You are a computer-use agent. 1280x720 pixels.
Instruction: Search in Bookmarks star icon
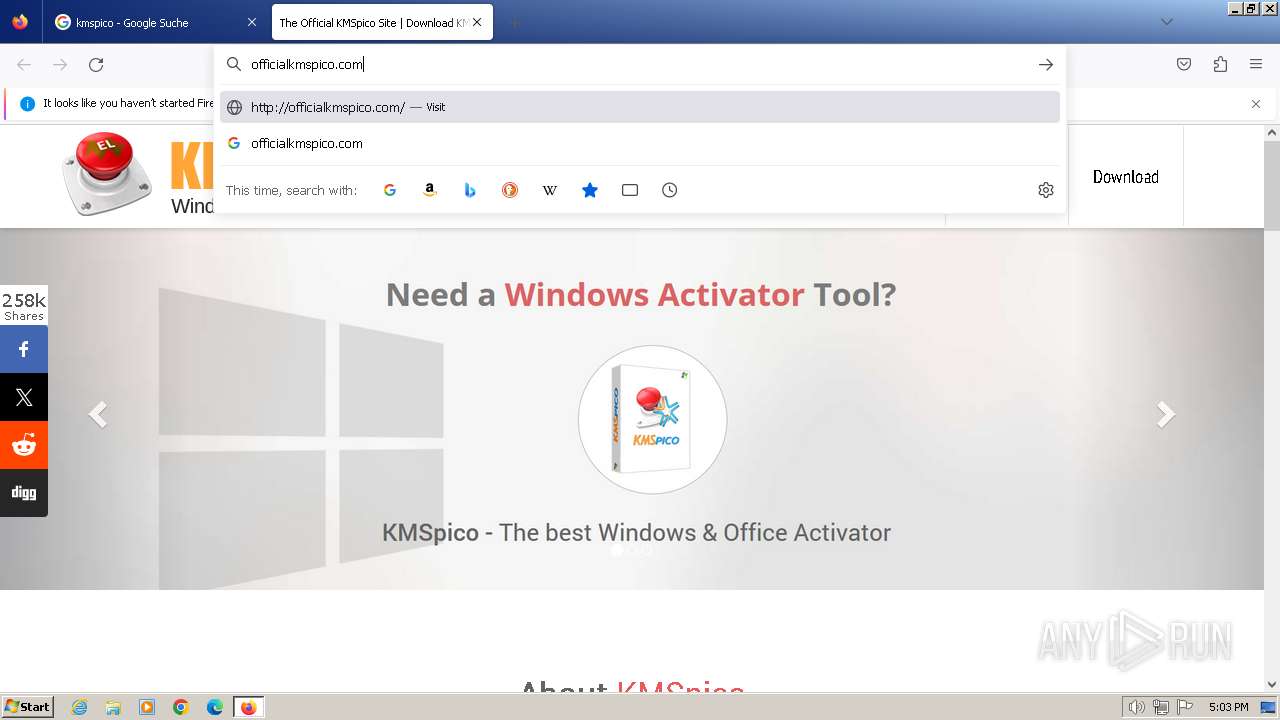(590, 190)
